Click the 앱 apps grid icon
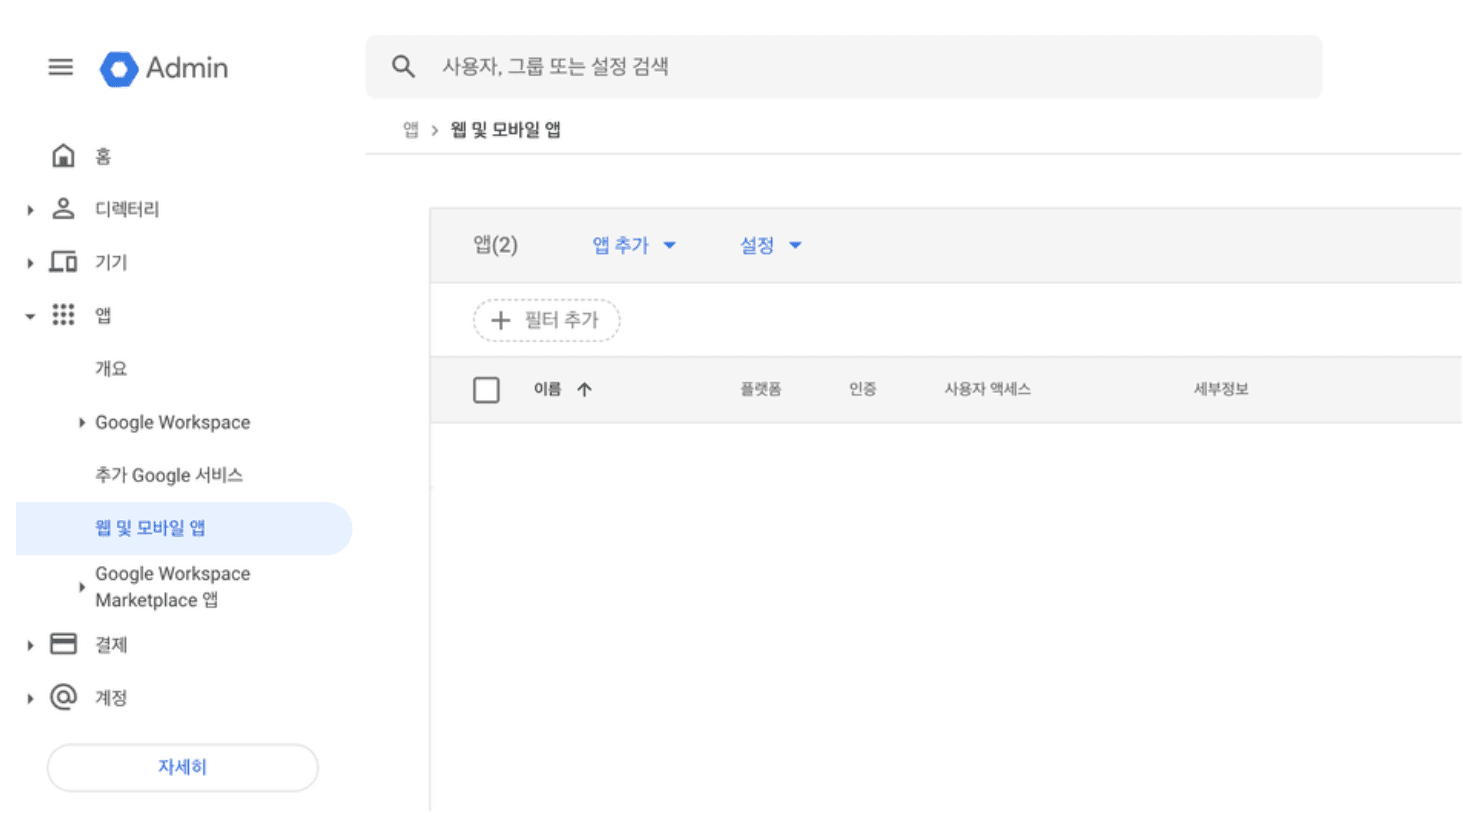The image size is (1463, 820). 62,314
